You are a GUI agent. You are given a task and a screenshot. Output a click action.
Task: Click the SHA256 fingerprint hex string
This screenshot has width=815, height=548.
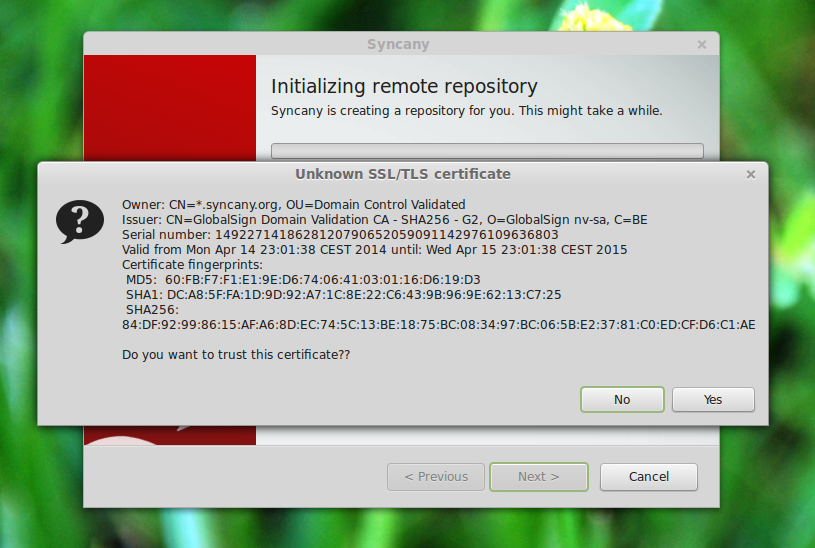(439, 325)
